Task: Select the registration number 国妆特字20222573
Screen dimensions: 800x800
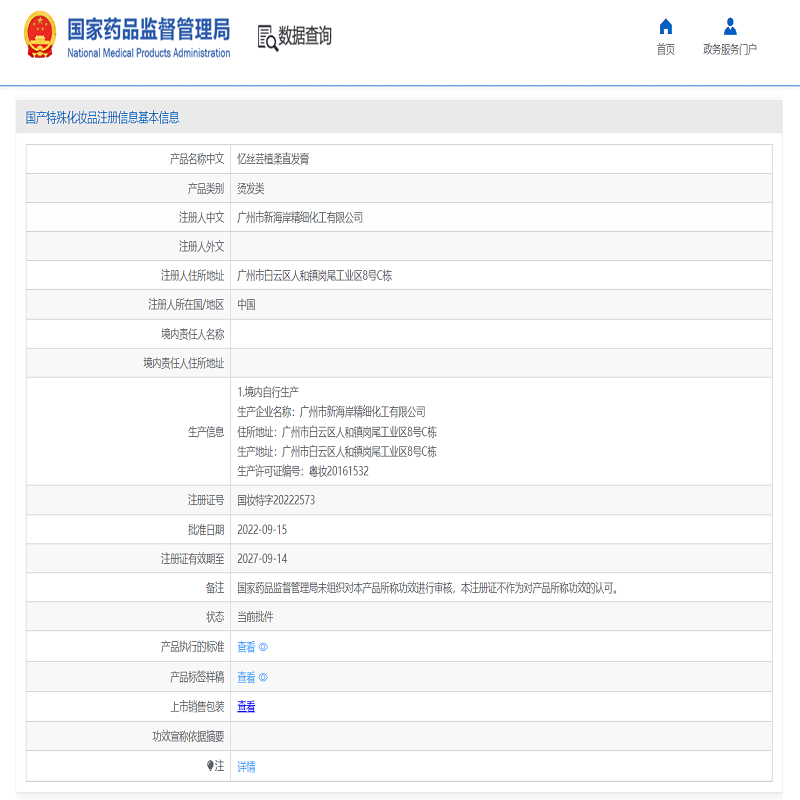Action: (278, 502)
